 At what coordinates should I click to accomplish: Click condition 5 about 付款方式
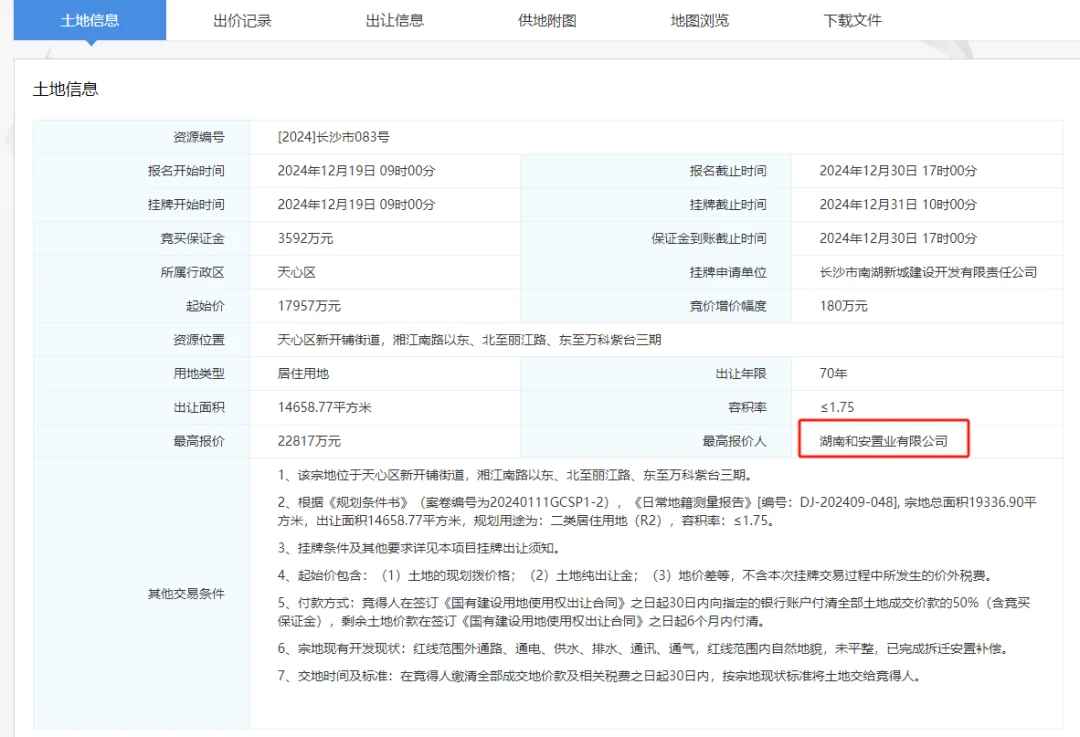pos(654,612)
